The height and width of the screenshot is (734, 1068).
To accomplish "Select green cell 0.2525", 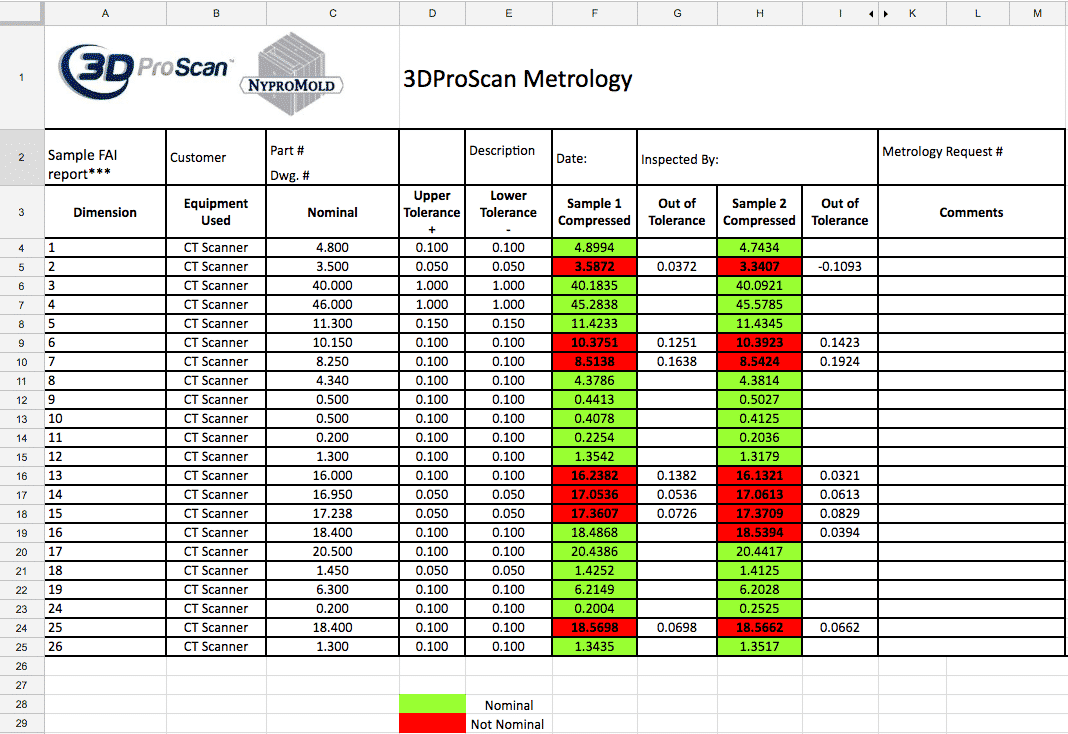I will [x=759, y=609].
